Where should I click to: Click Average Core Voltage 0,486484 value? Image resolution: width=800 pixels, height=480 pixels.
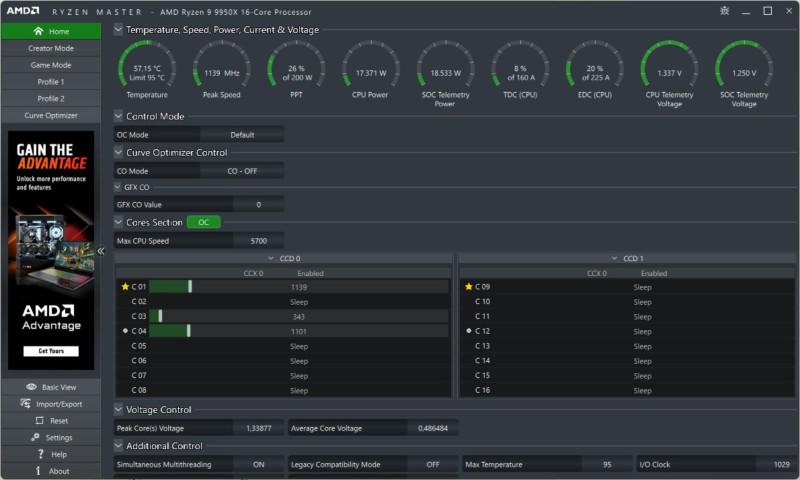pos(433,428)
